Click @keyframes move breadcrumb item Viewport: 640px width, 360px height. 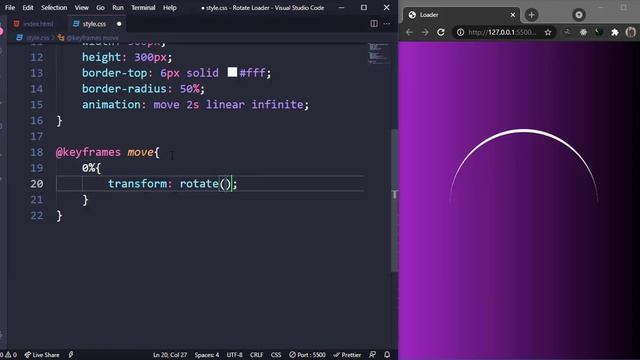tap(92, 38)
